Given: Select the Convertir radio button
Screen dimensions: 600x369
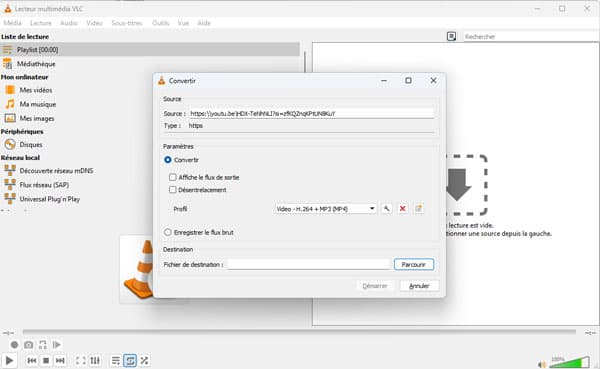Looking at the screenshot, I should coord(168,160).
